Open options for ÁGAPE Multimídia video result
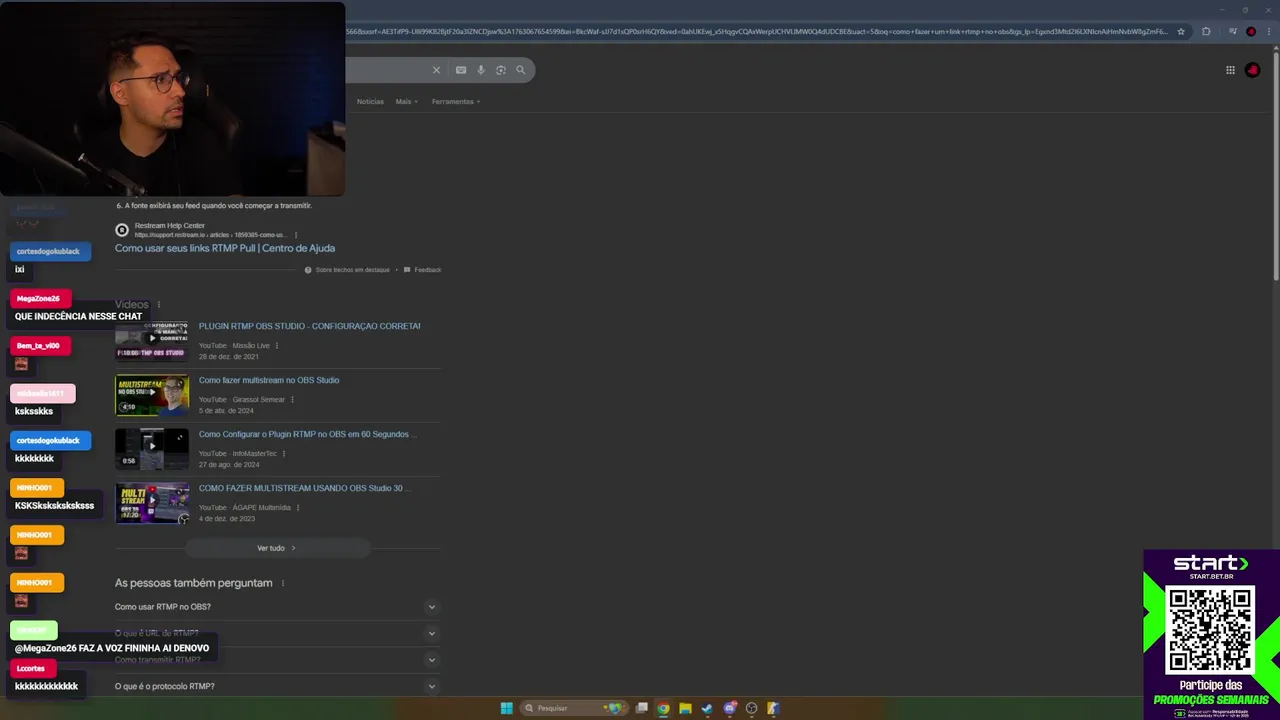 [297, 508]
